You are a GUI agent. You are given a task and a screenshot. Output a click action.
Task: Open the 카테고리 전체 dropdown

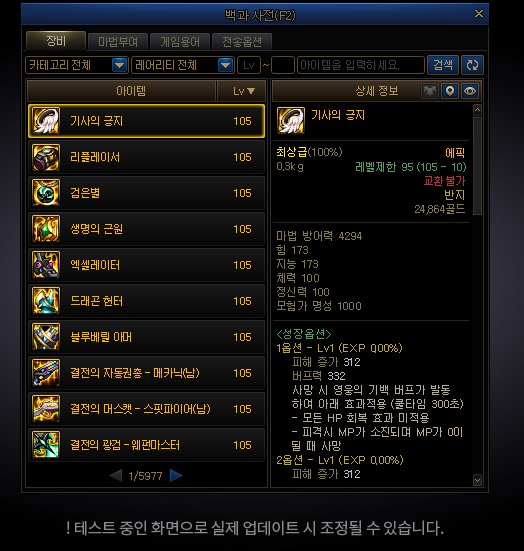pyautogui.click(x=77, y=65)
